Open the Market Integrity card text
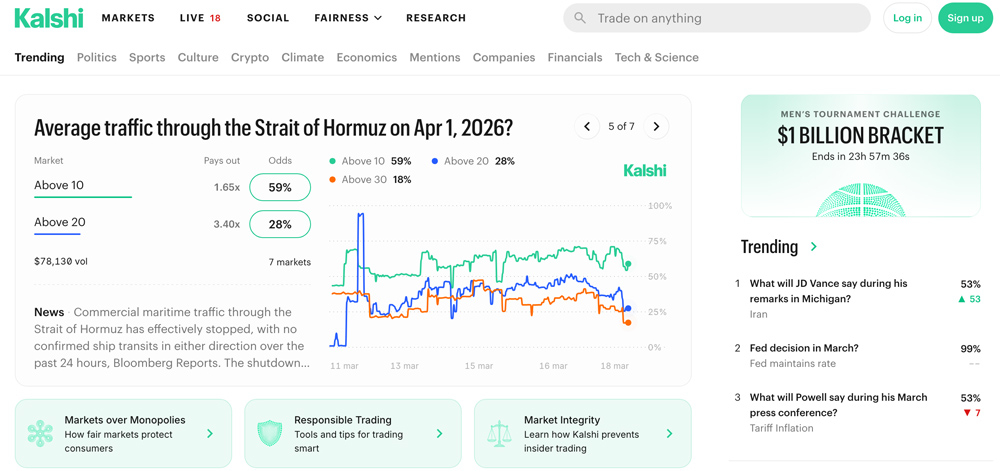This screenshot has width=1000, height=471. 582,434
